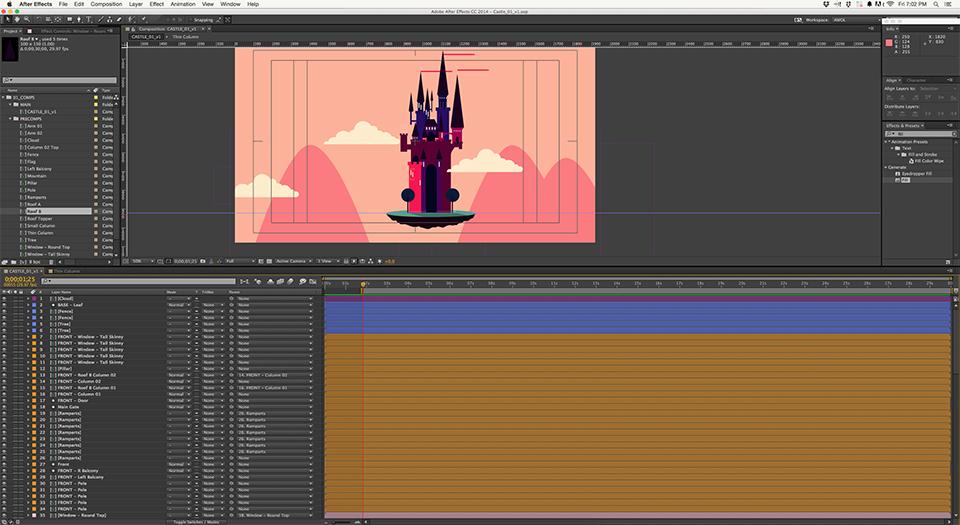Open the Graph Editor icon
This screenshot has width=960, height=525.
click(x=313, y=281)
